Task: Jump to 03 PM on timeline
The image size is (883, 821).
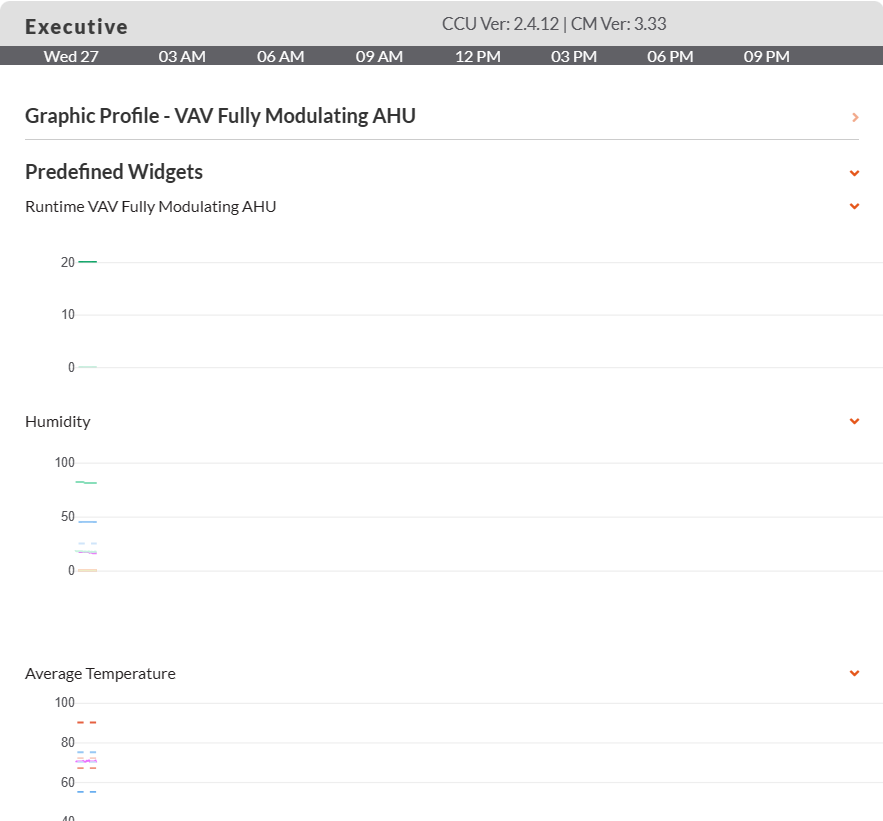Action: [x=574, y=56]
